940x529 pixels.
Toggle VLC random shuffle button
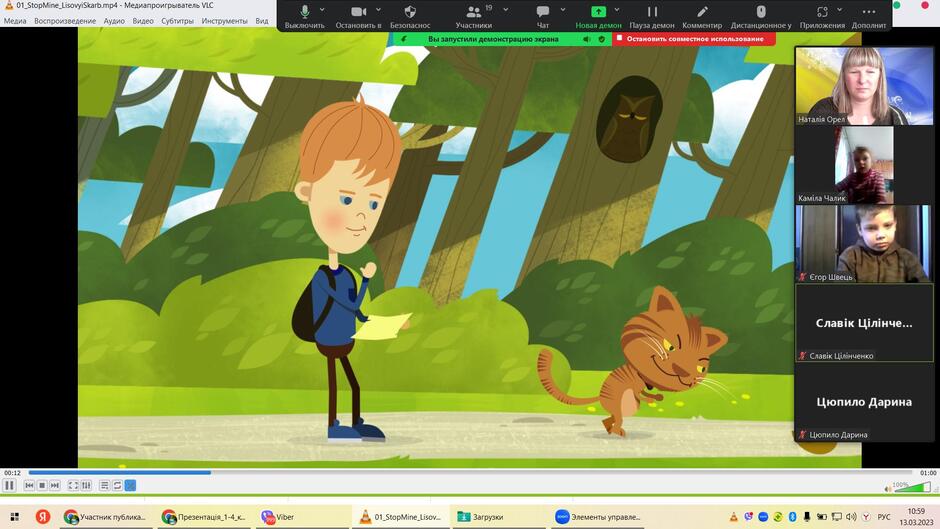130,485
